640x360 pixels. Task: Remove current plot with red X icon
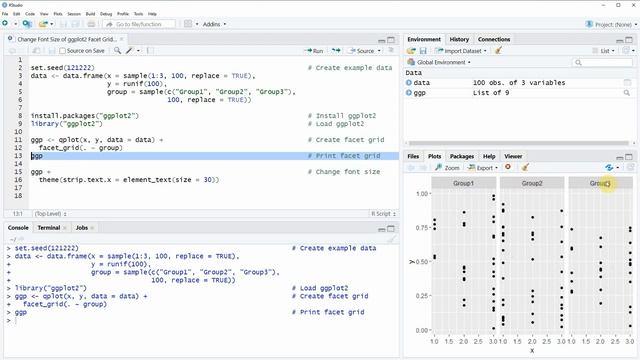pyautogui.click(x=508, y=167)
